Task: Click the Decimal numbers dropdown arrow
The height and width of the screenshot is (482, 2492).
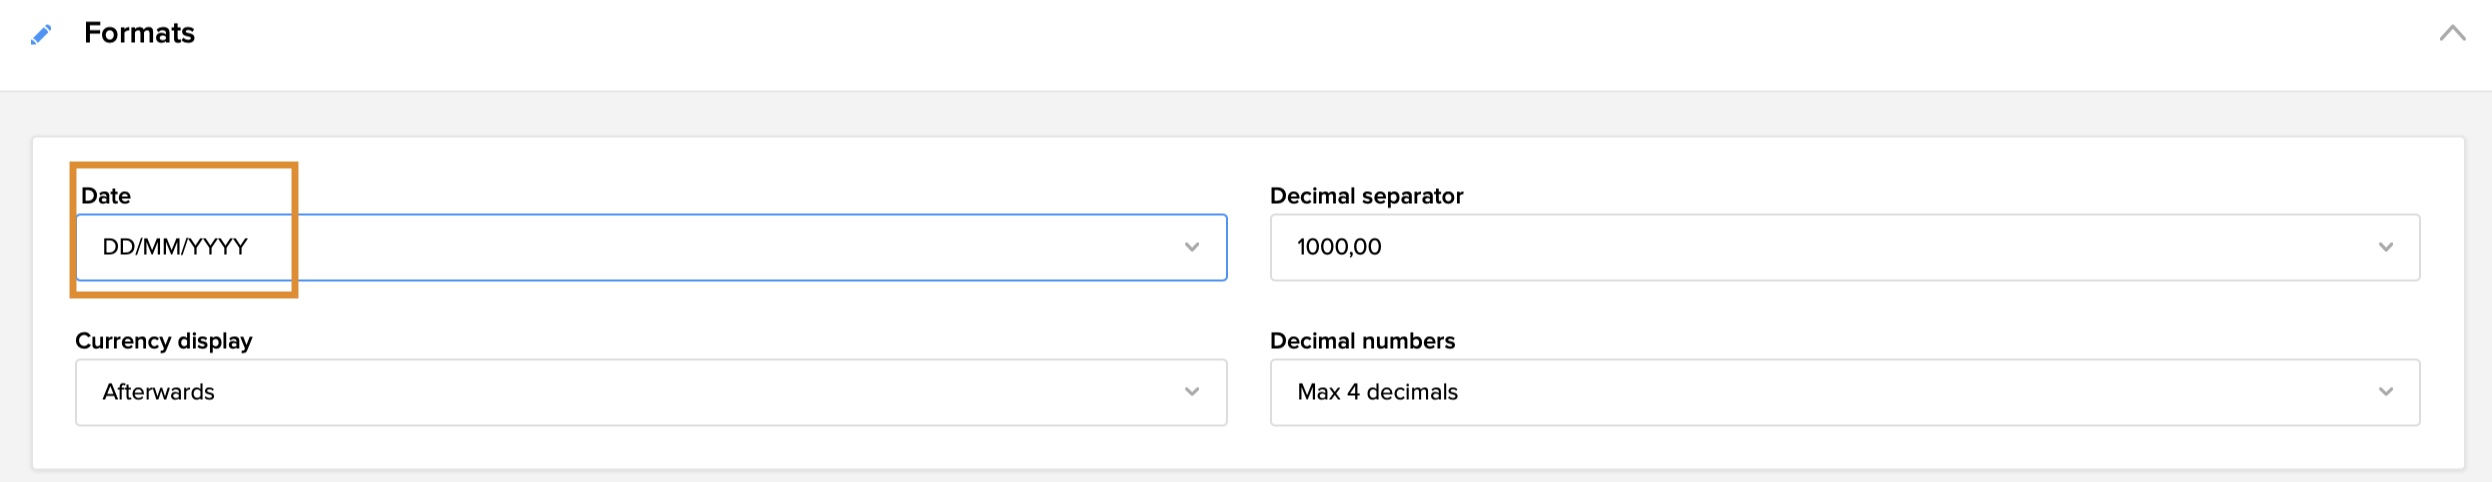Action: [x=2385, y=392]
